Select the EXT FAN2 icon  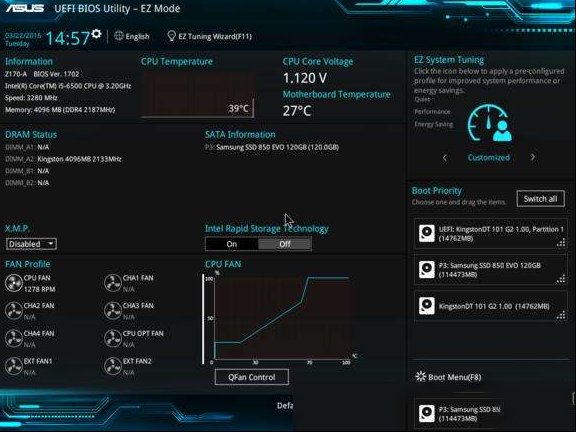click(x=113, y=366)
